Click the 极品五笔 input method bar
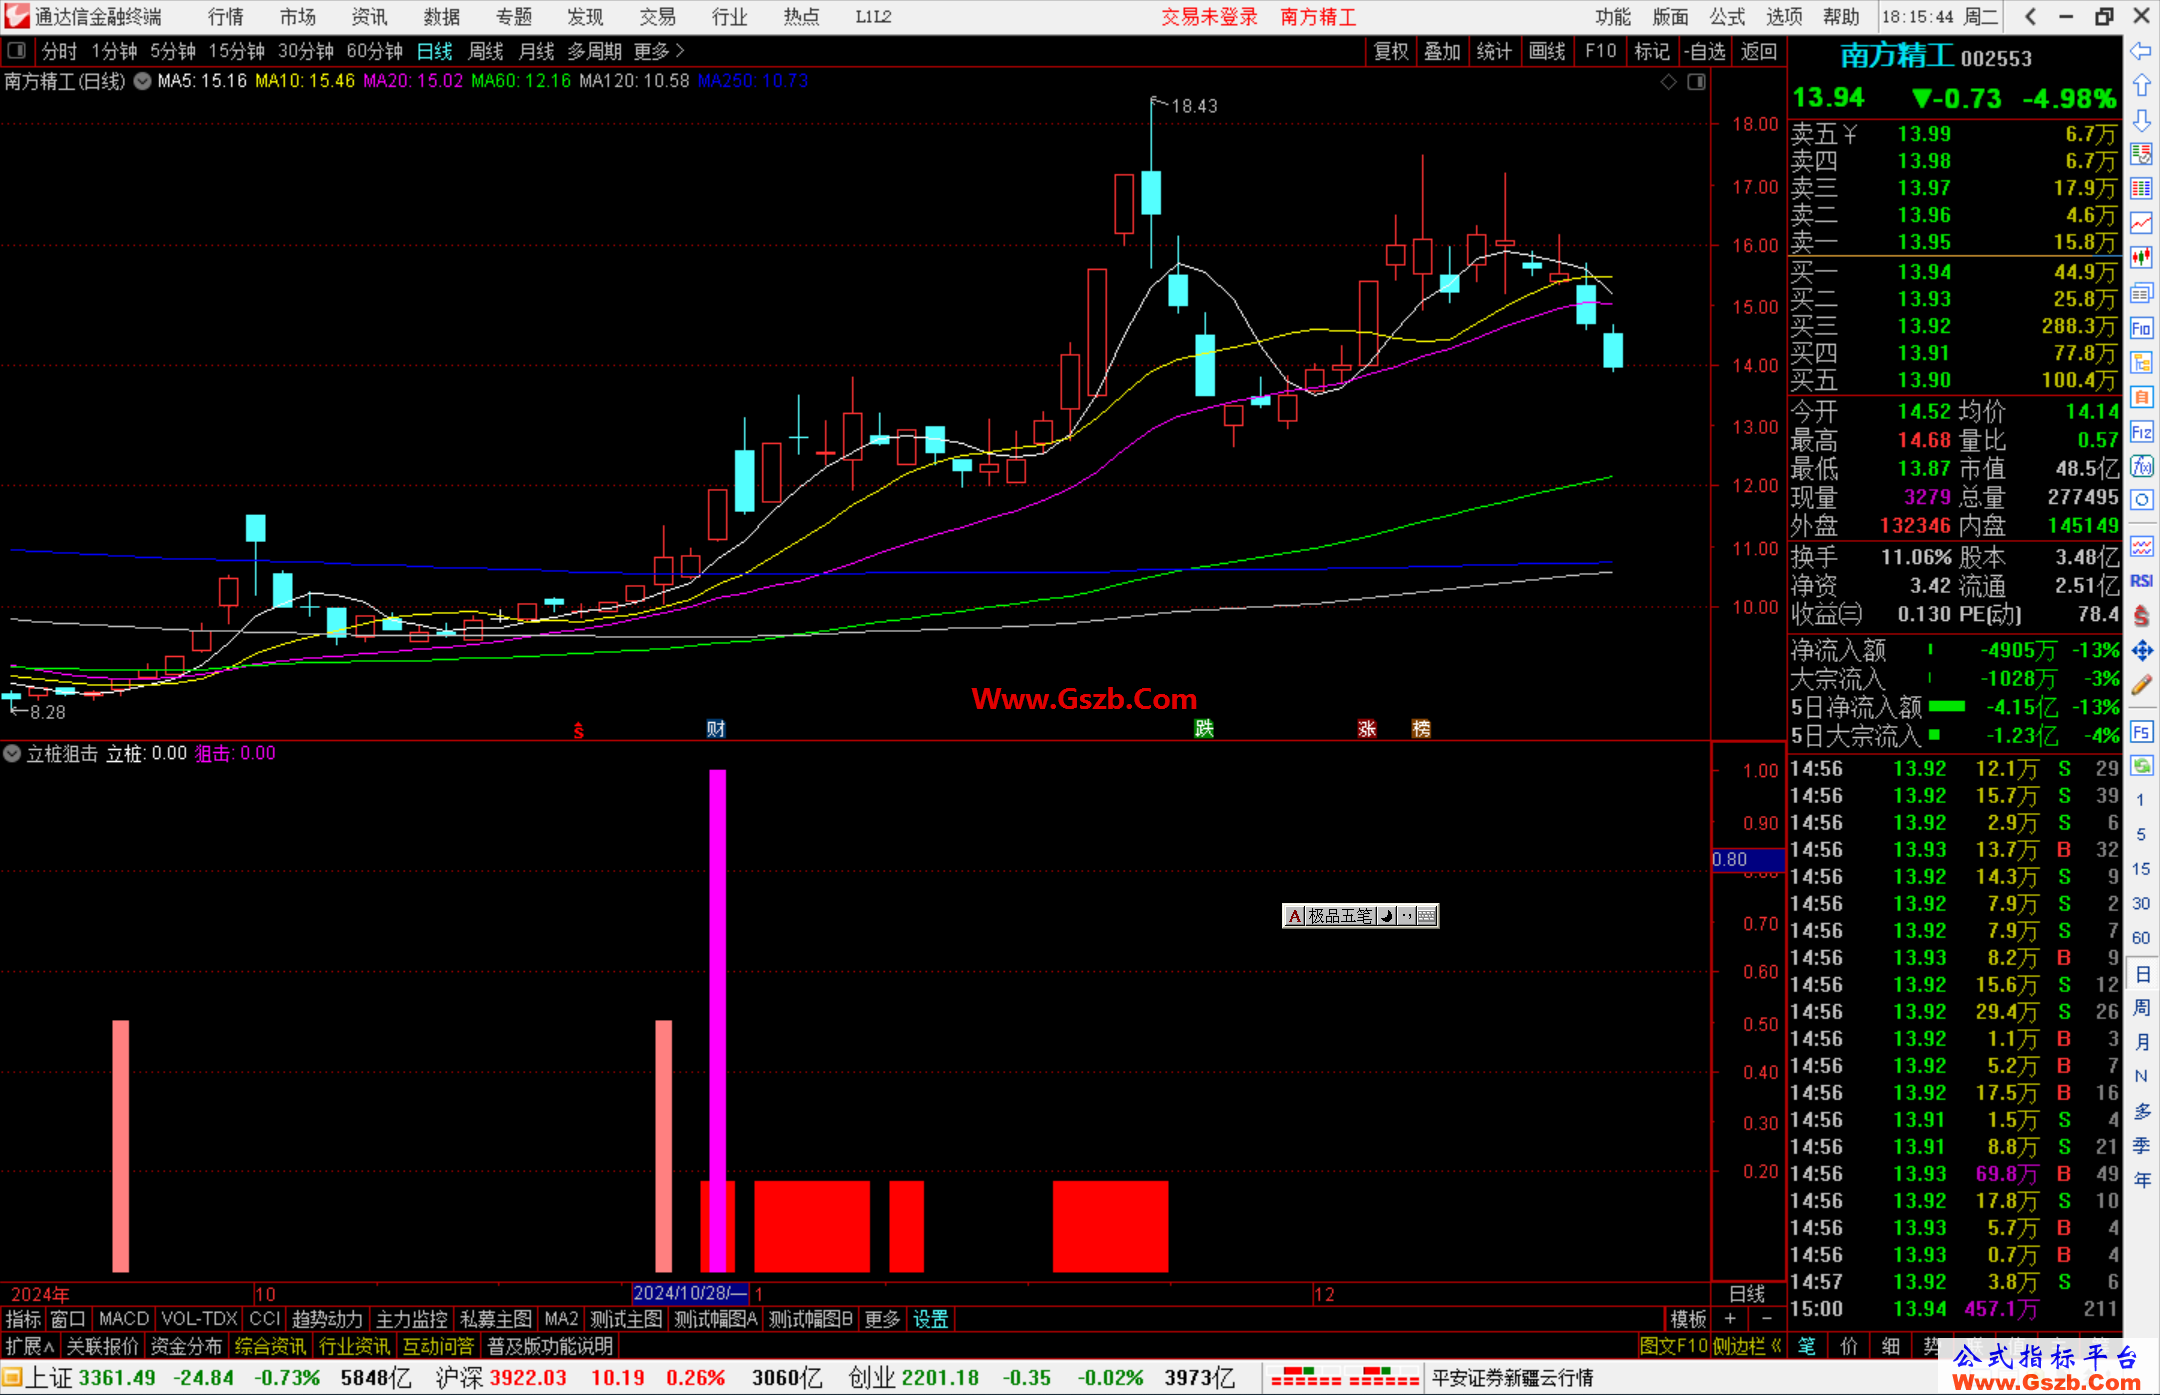The width and height of the screenshot is (2160, 1395). [1360, 915]
